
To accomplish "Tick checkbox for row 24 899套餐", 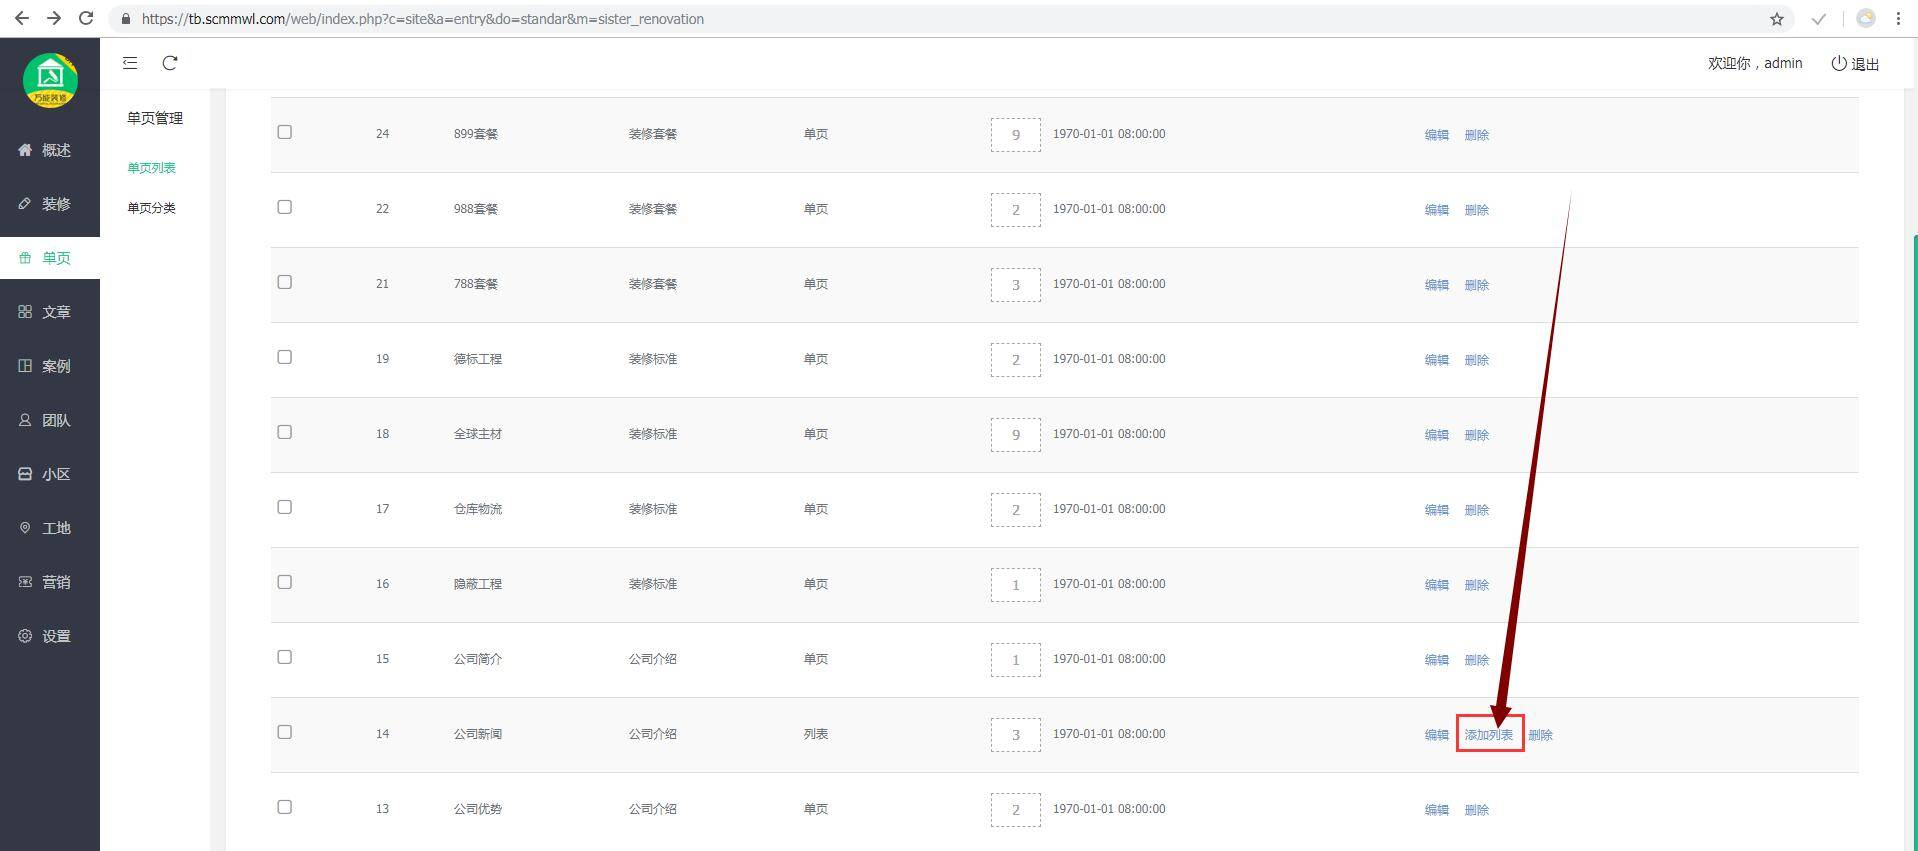I will pyautogui.click(x=285, y=132).
